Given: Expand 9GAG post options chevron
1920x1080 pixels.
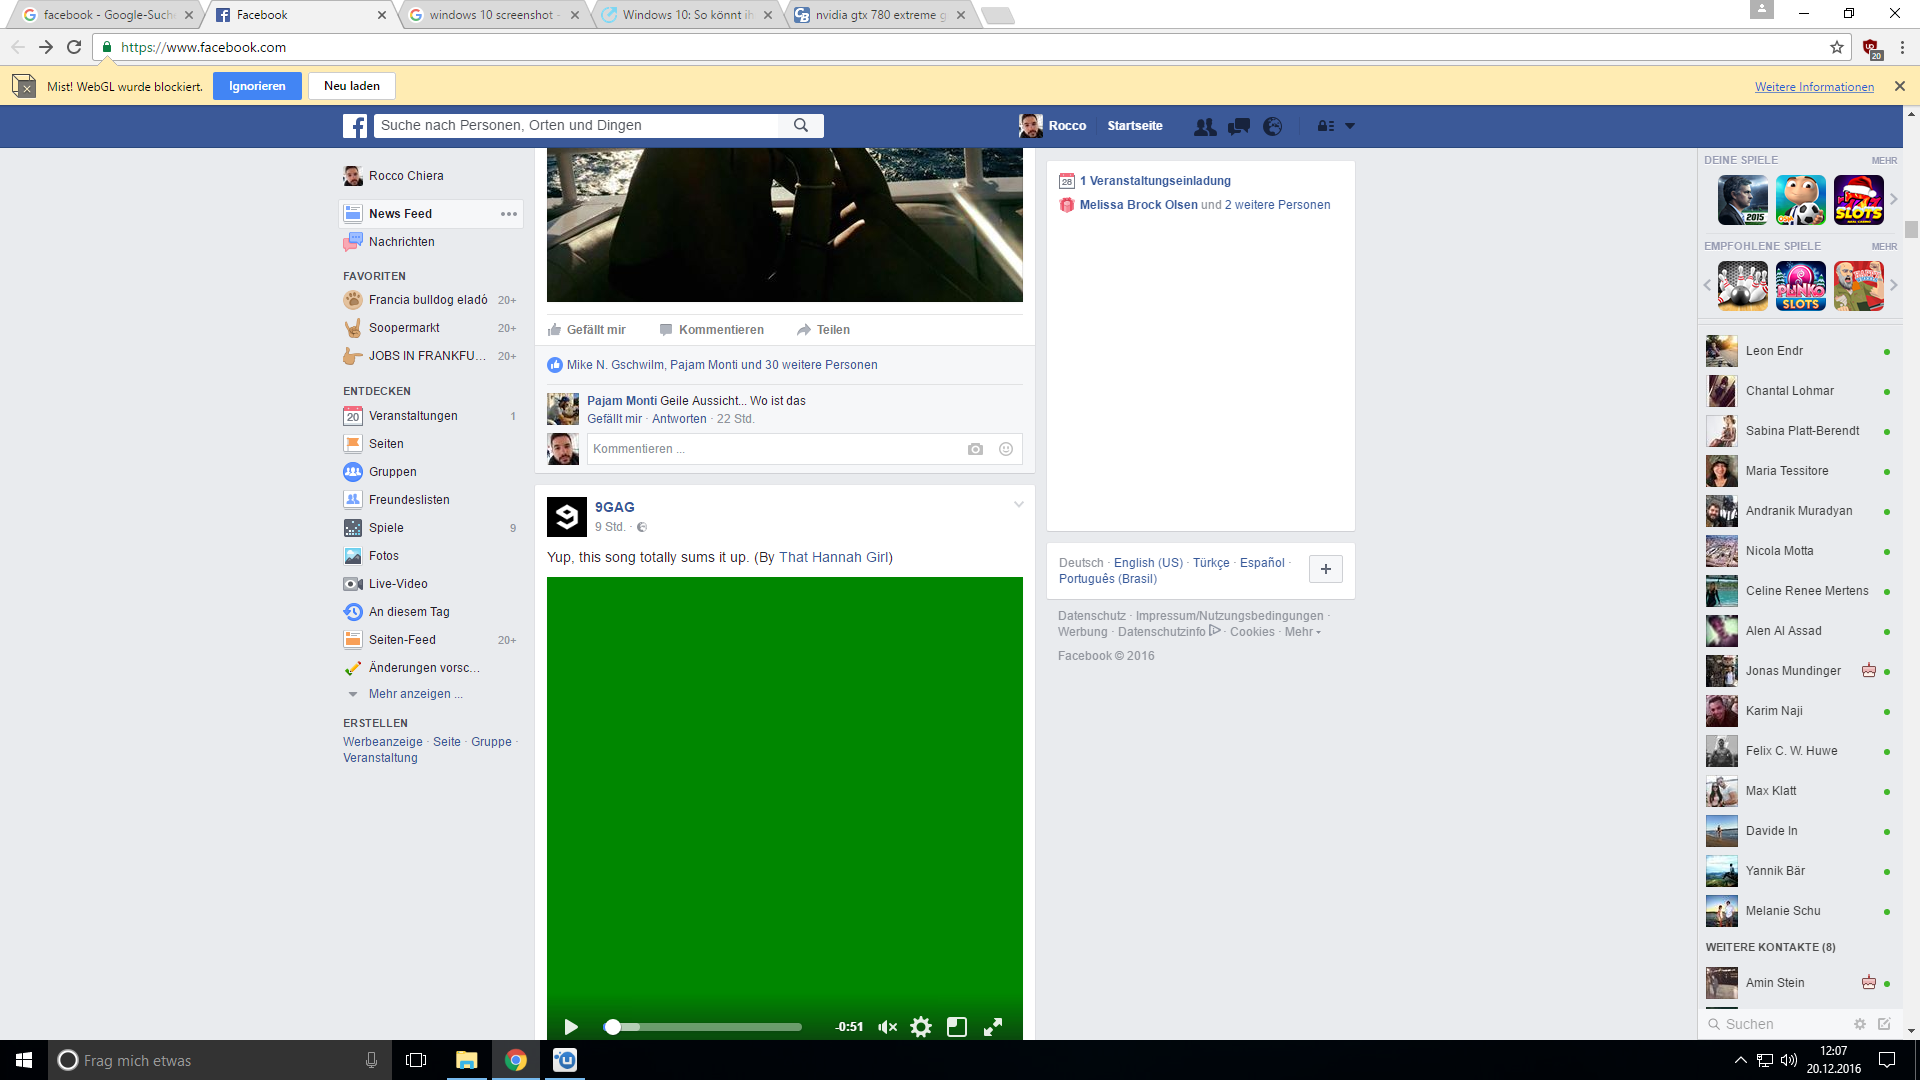Looking at the screenshot, I should (x=1018, y=505).
